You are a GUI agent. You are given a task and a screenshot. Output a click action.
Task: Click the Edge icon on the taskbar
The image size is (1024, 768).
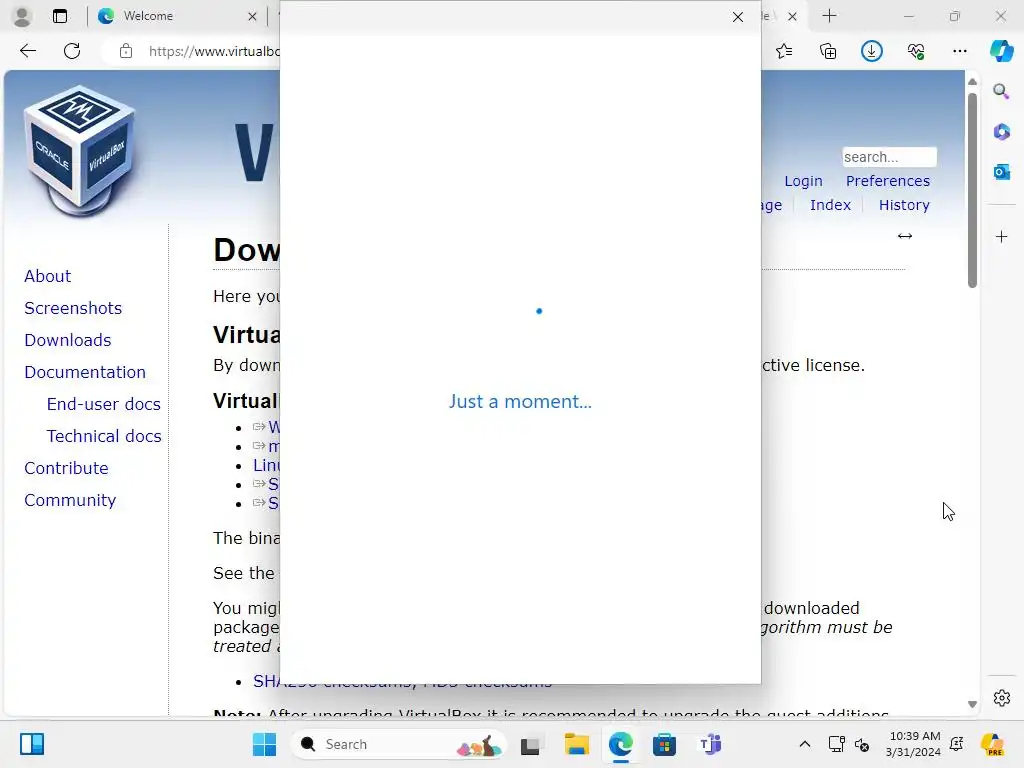(x=620, y=744)
